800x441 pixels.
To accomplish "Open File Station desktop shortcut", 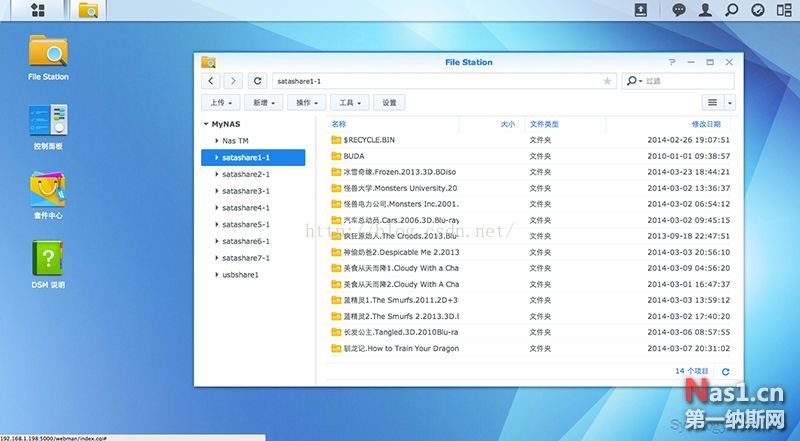I will [x=48, y=56].
